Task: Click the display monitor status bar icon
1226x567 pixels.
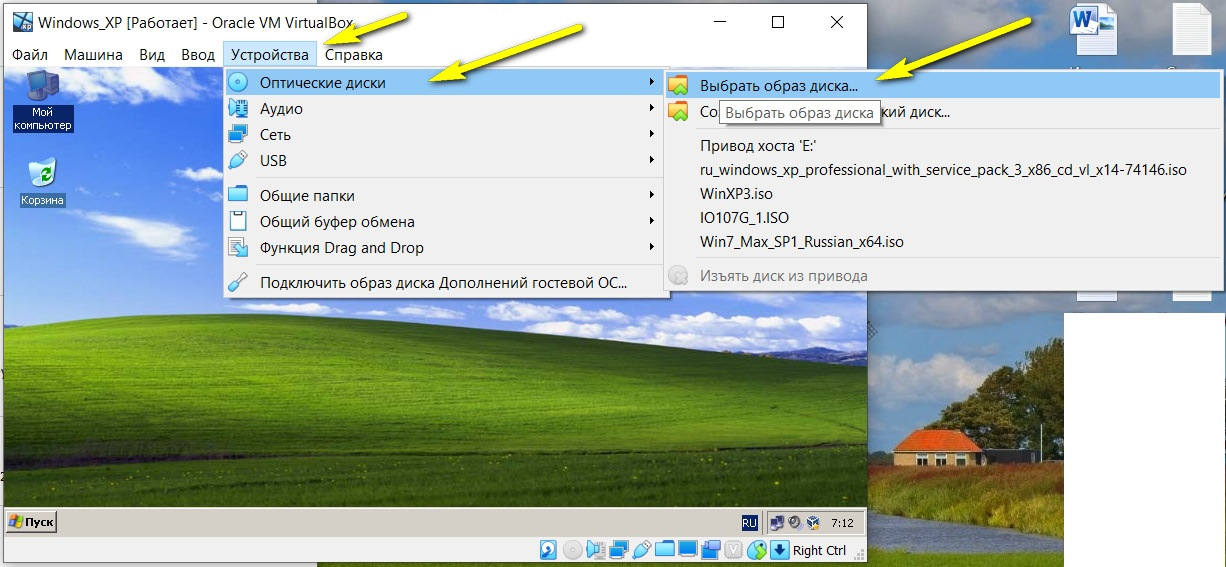Action: pos(688,550)
